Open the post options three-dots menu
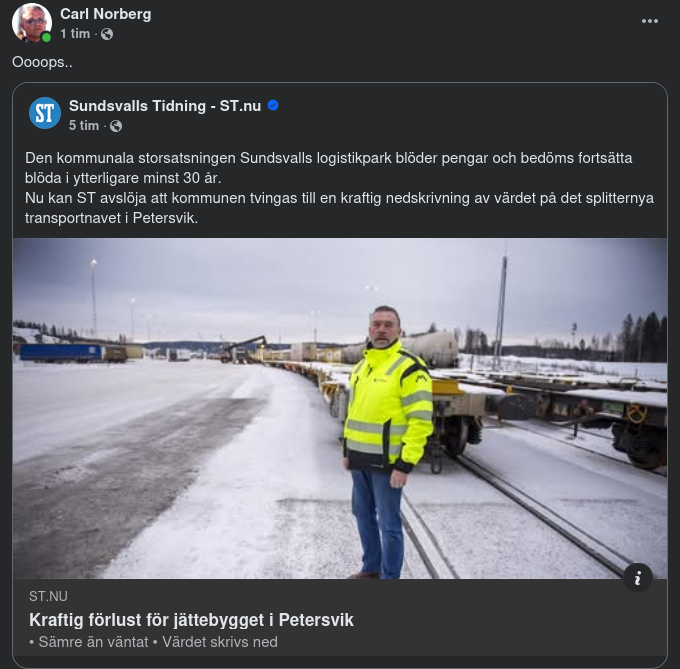The width and height of the screenshot is (680, 669). 650,21
